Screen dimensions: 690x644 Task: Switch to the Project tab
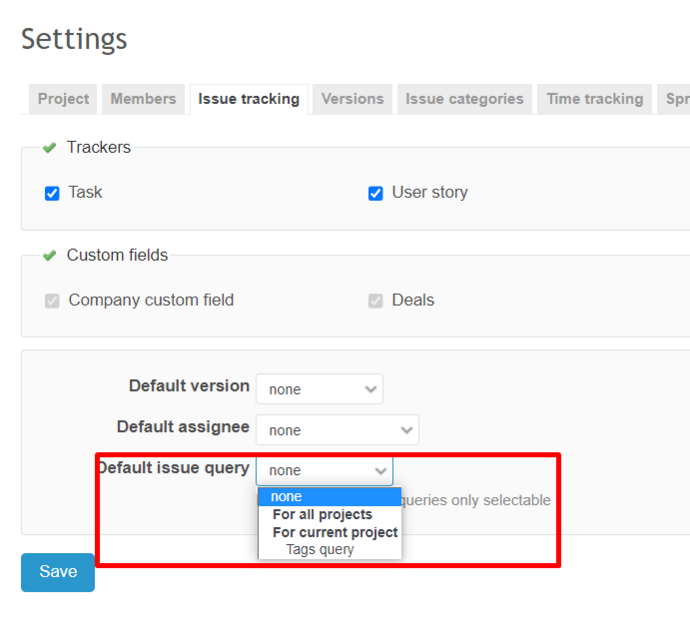point(63,99)
